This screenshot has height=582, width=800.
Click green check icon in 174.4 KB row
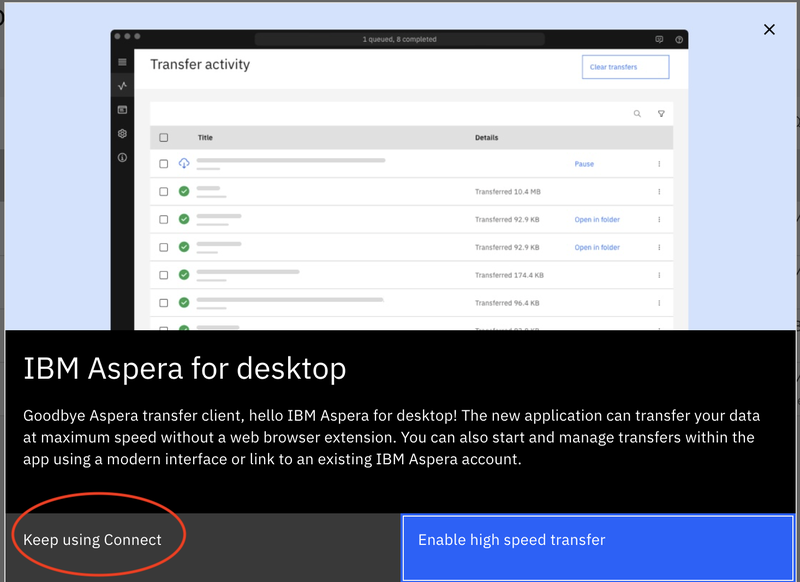pyautogui.click(x=184, y=275)
